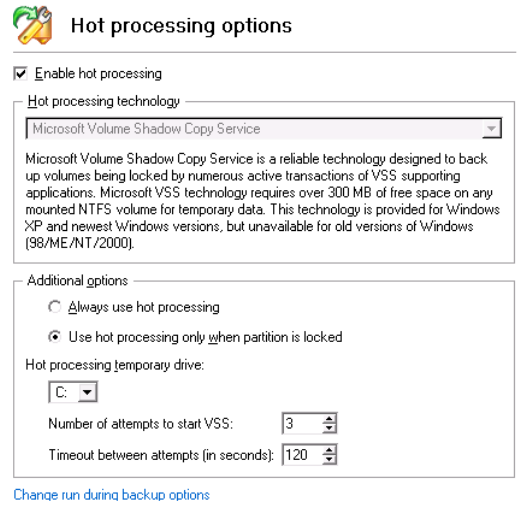Screen dimensions: 532x513
Task: Select Always use hot processing radio button
Action: [55, 307]
